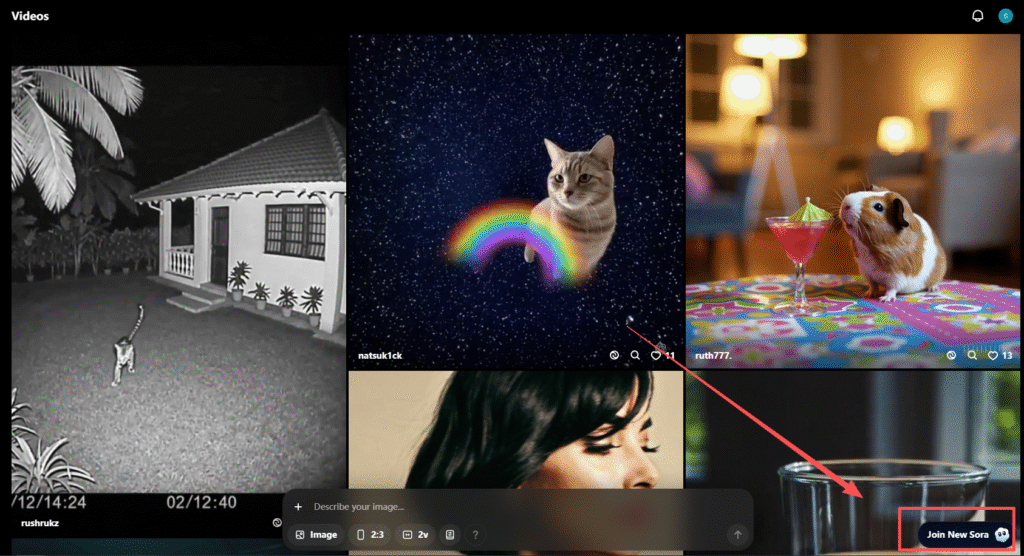
Task: Open the user profile link ruth777.
Action: click(x=711, y=355)
